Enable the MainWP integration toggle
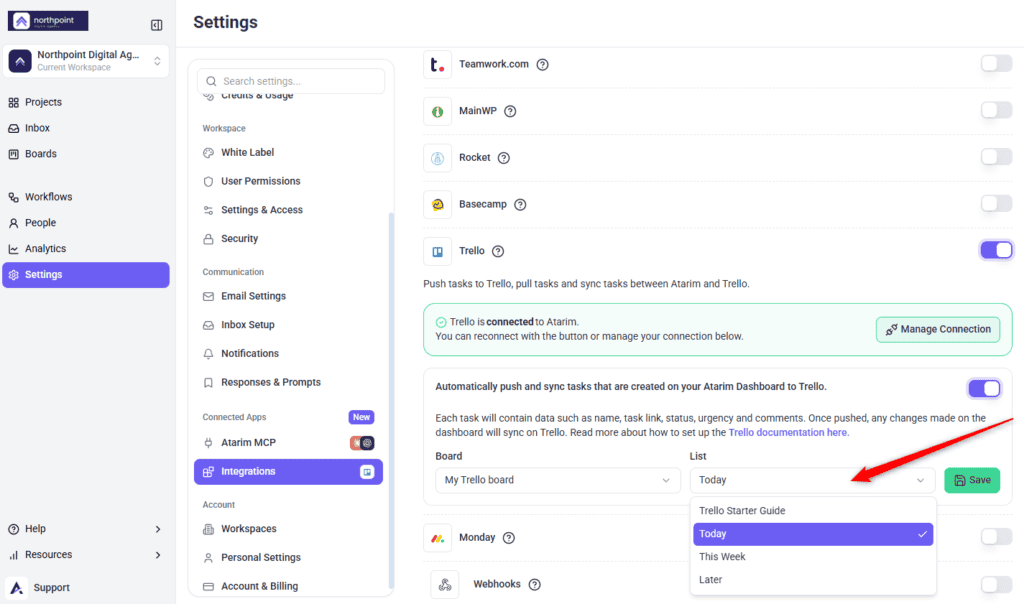This screenshot has width=1024, height=604. coord(997,110)
